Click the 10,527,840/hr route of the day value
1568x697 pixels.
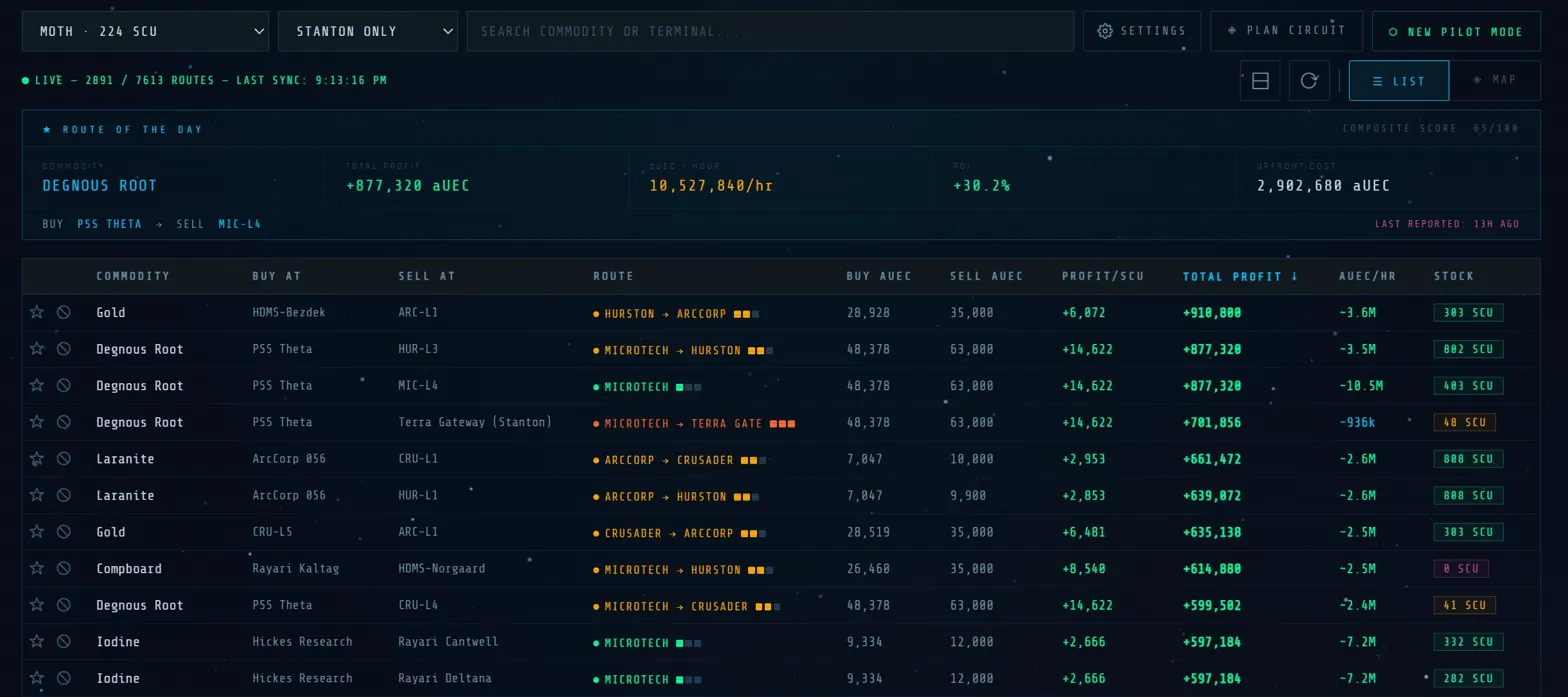point(710,186)
